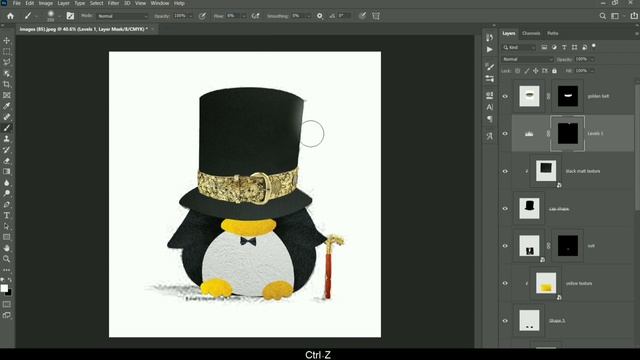This screenshot has width=640, height=360.
Task: Select the Brush tool in the left toolbar
Action: (x=7, y=128)
